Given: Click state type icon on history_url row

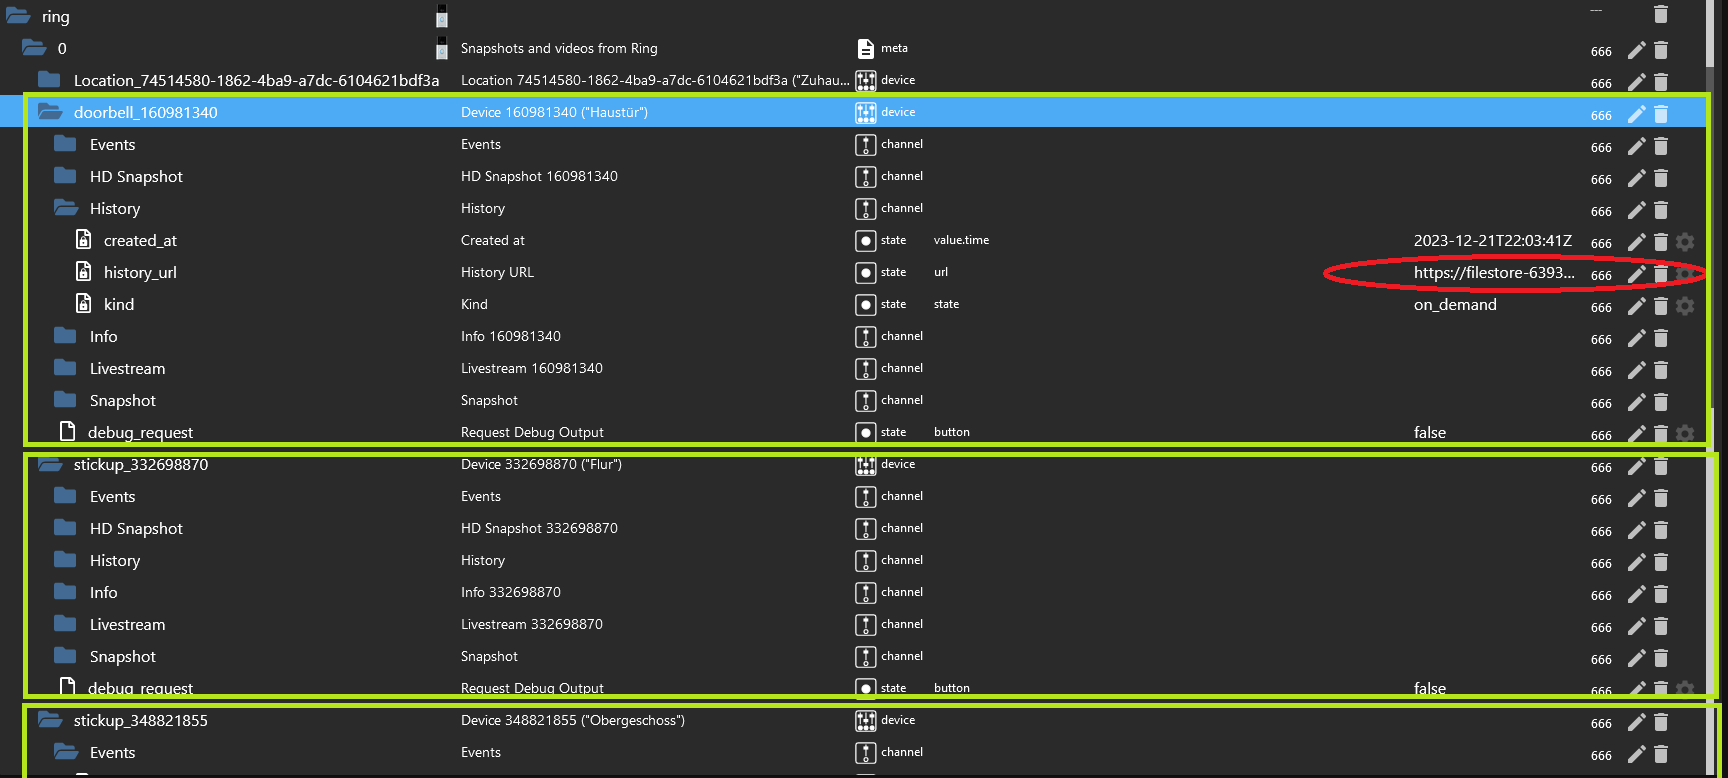Looking at the screenshot, I should (866, 272).
